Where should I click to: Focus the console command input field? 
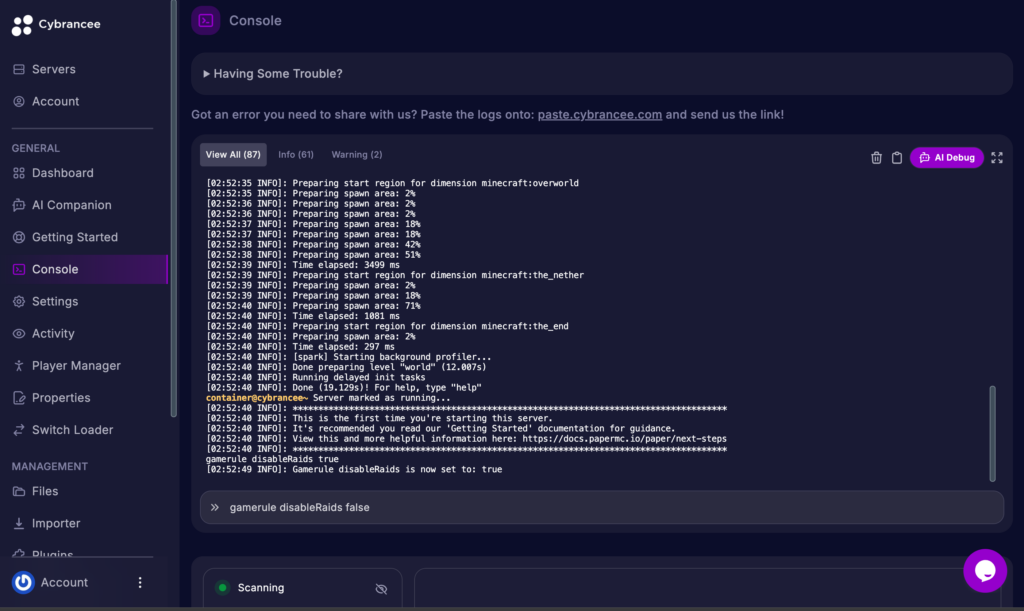[x=601, y=507]
